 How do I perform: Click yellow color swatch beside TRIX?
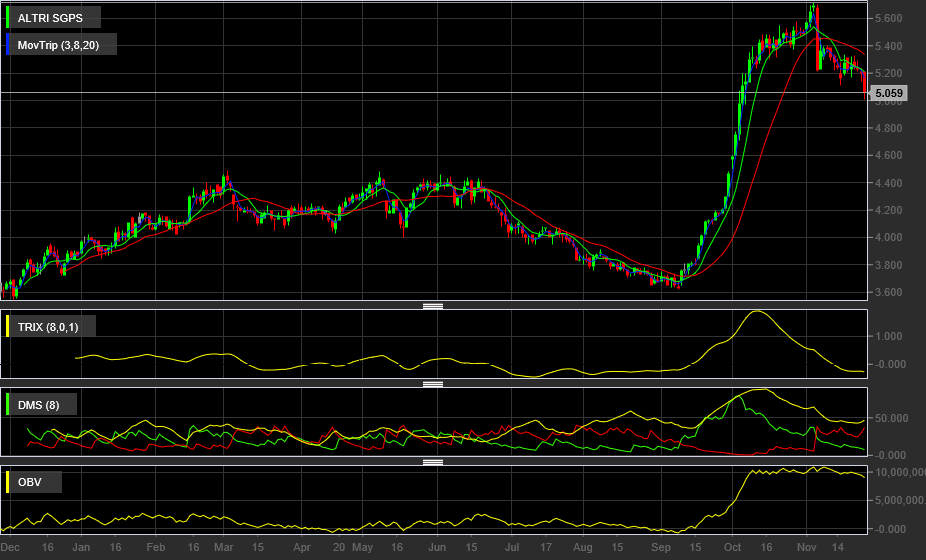click(x=8, y=327)
